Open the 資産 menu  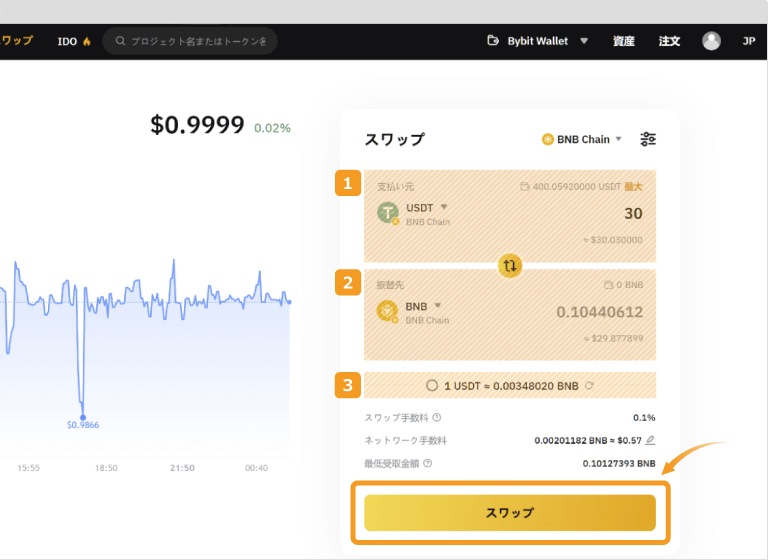click(x=624, y=41)
